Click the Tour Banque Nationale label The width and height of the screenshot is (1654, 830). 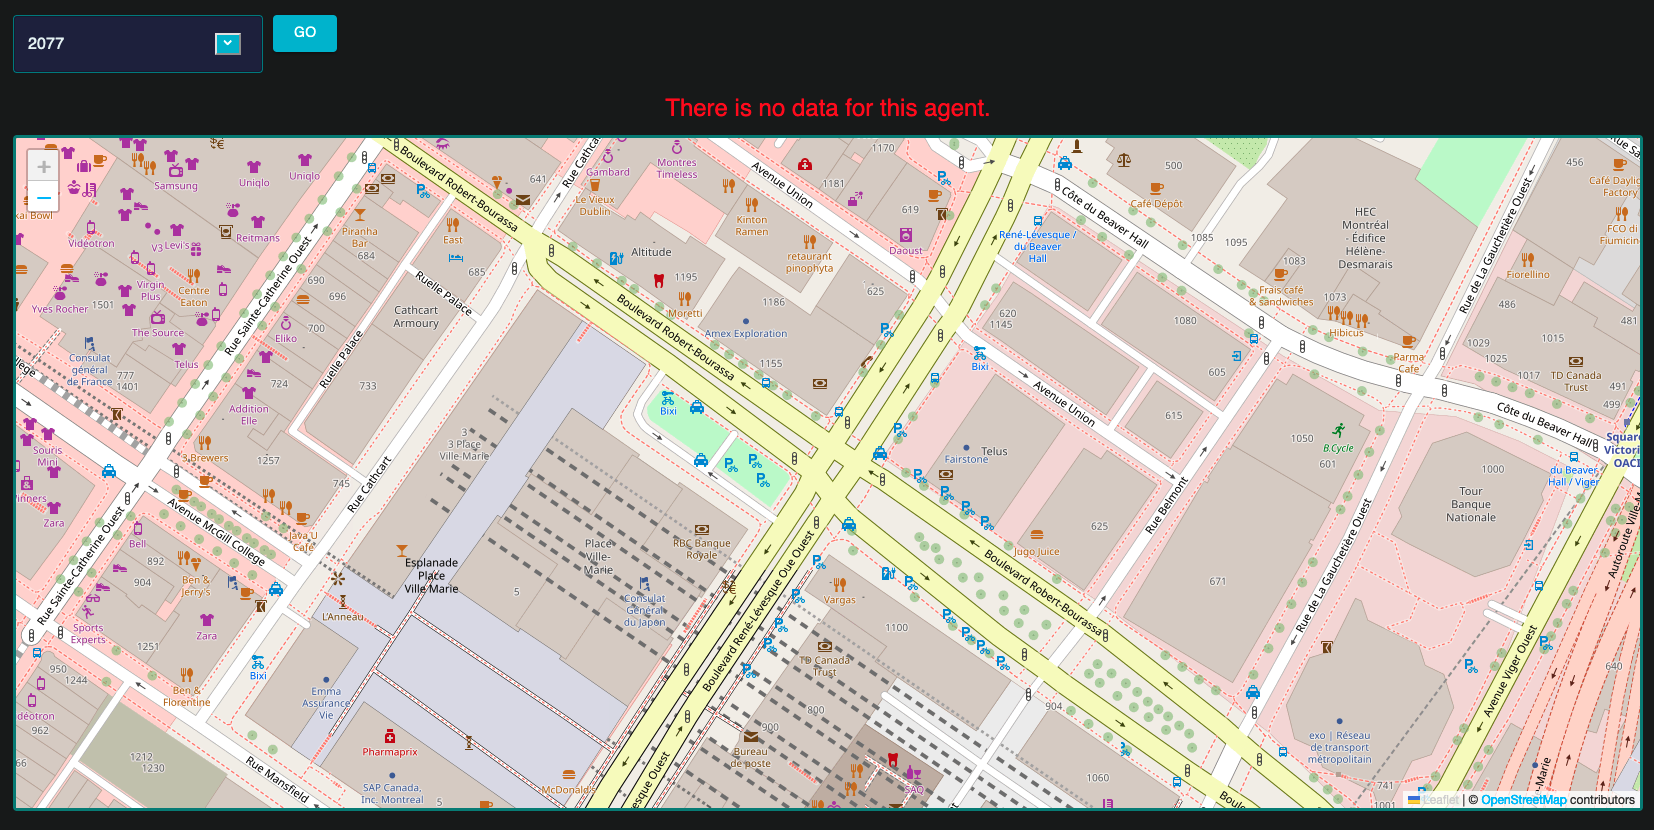pyautogui.click(x=1471, y=504)
